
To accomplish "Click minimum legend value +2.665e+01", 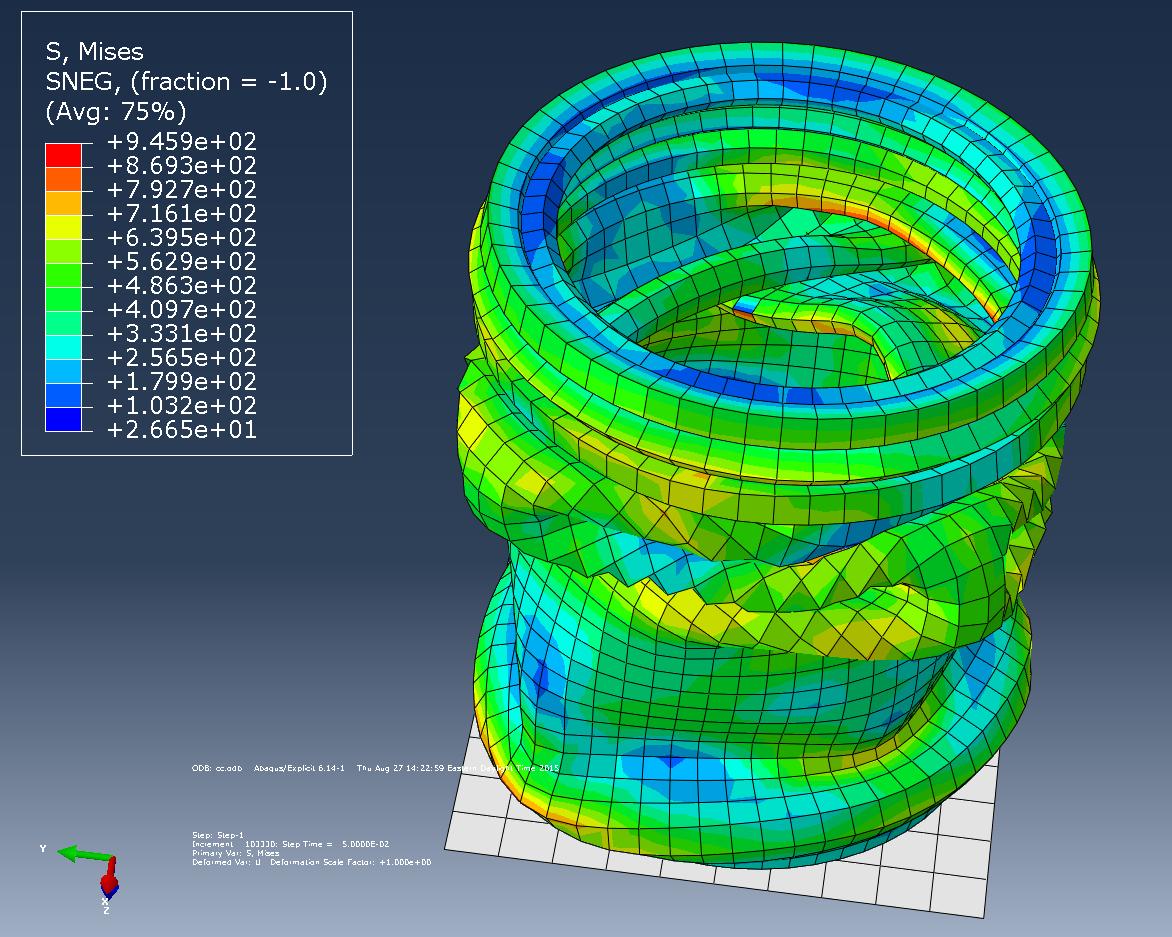I will click(182, 429).
